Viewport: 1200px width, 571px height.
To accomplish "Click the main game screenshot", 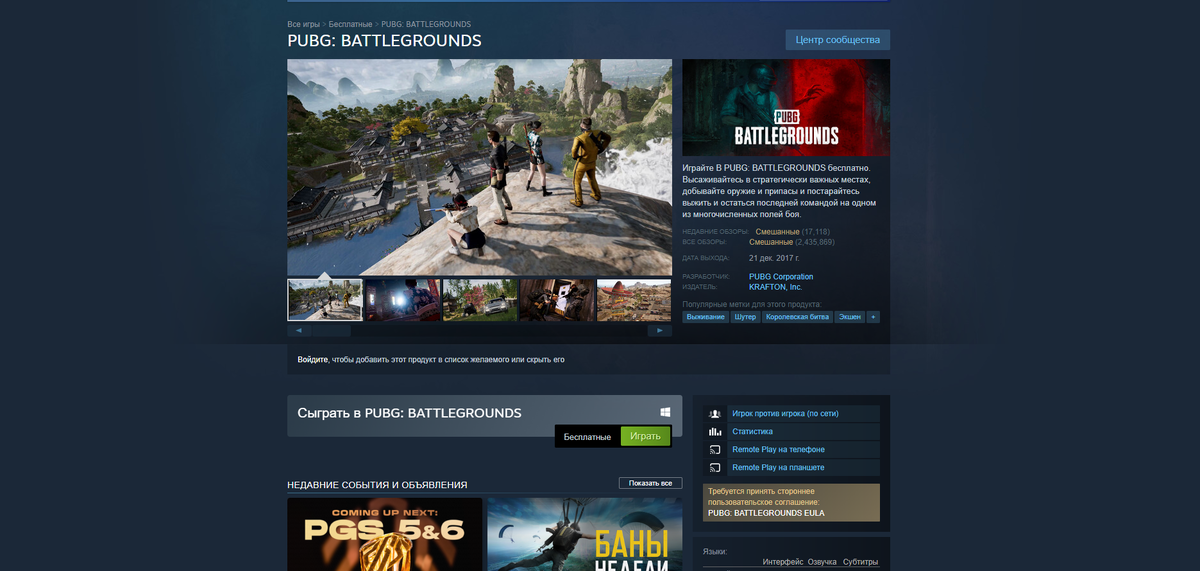I will tap(479, 167).
